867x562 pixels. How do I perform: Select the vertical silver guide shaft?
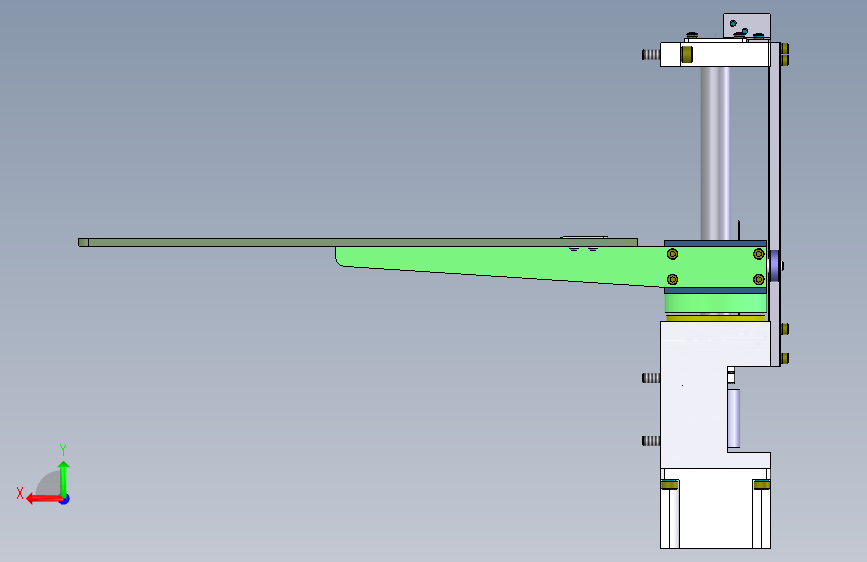pos(715,153)
